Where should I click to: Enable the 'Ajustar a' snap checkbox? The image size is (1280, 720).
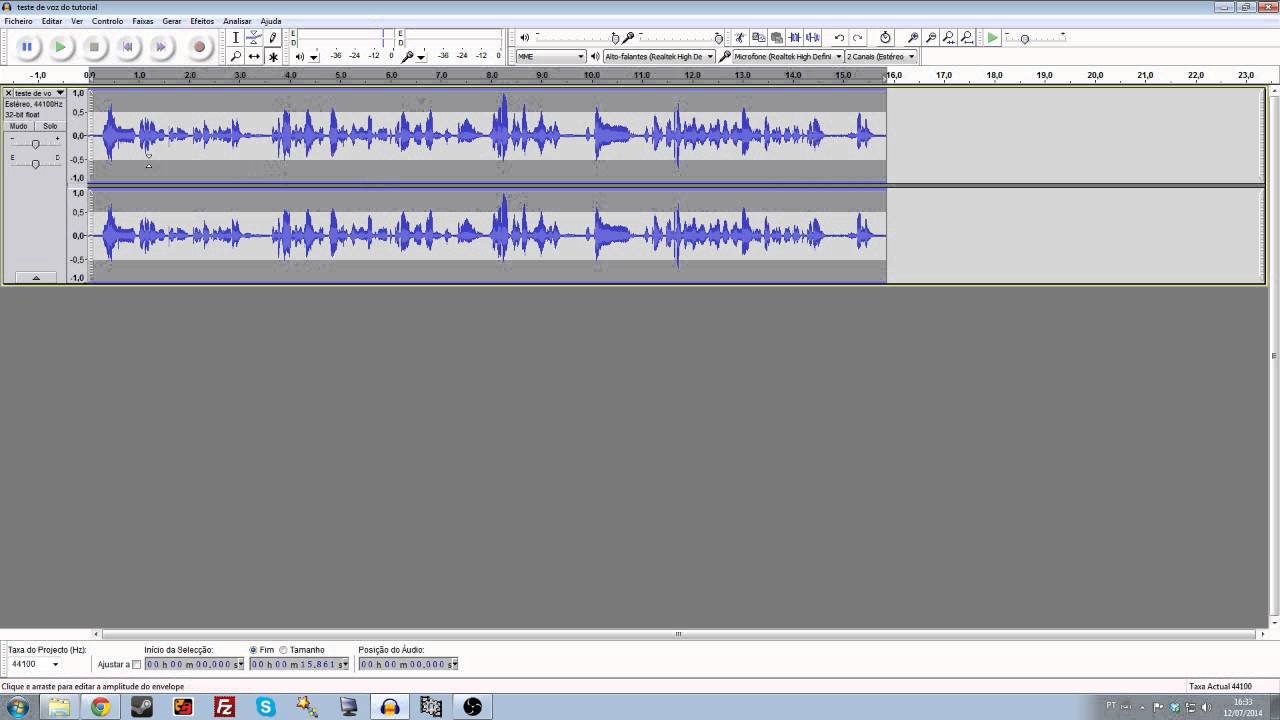point(137,664)
